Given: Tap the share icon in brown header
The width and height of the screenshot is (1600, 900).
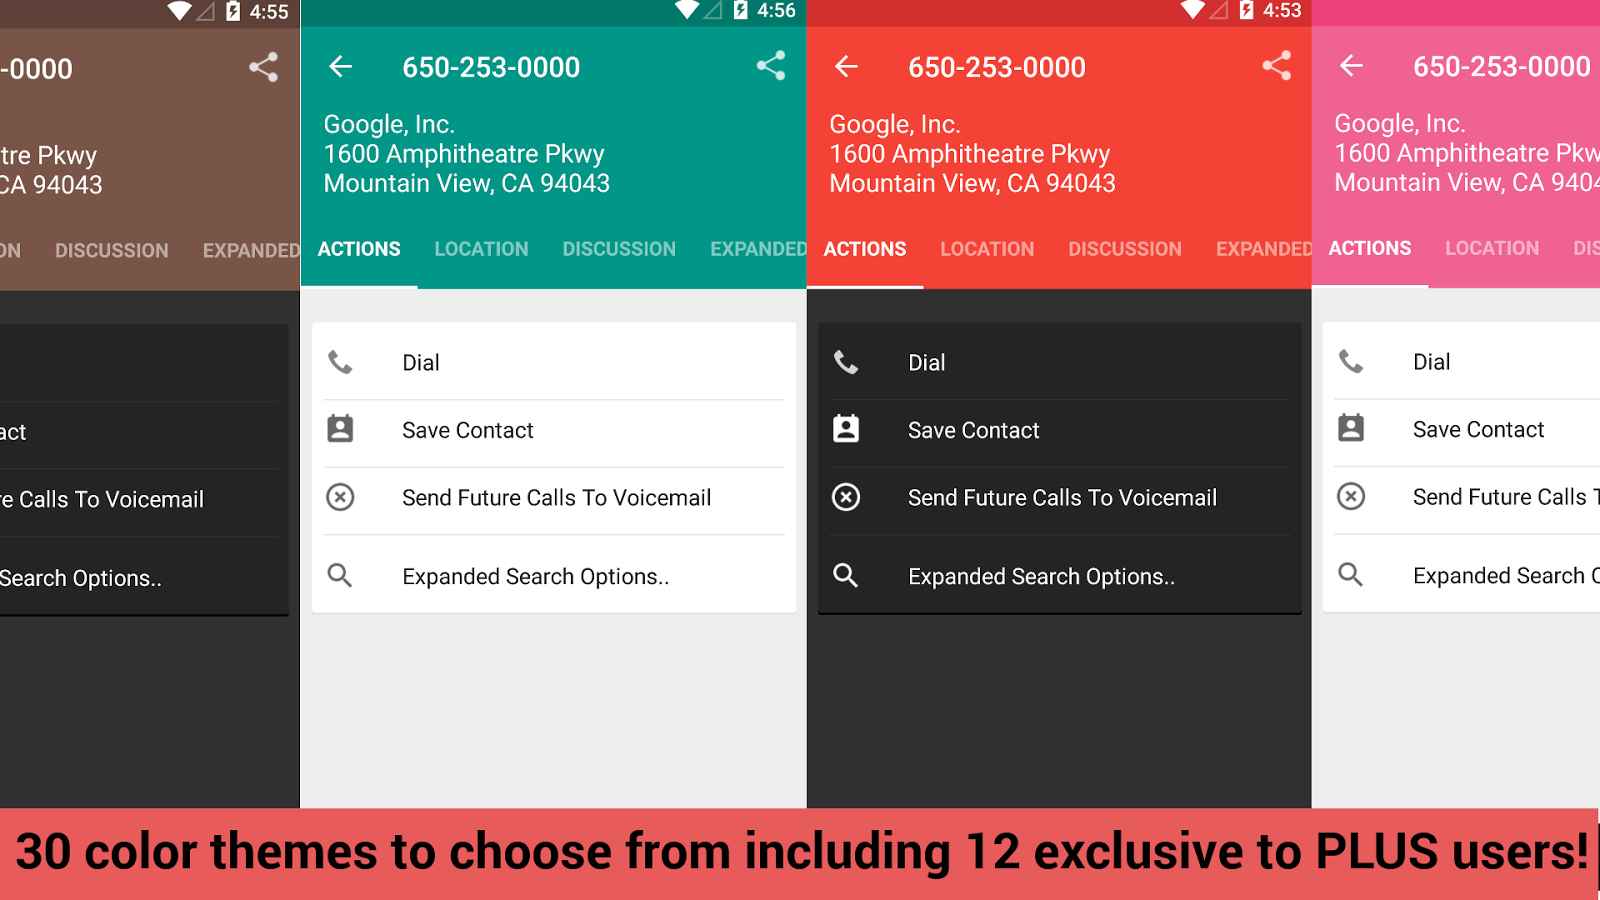Looking at the screenshot, I should tap(263, 67).
